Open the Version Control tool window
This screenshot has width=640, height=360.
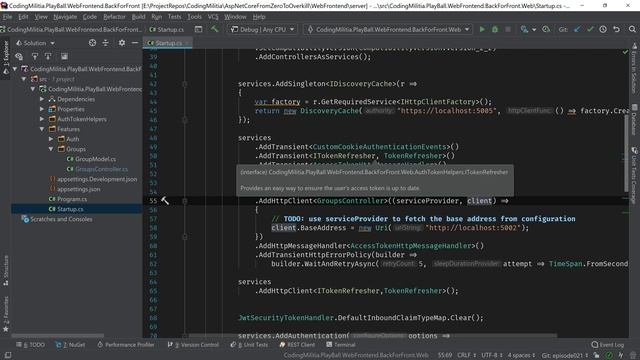[x=193, y=345]
